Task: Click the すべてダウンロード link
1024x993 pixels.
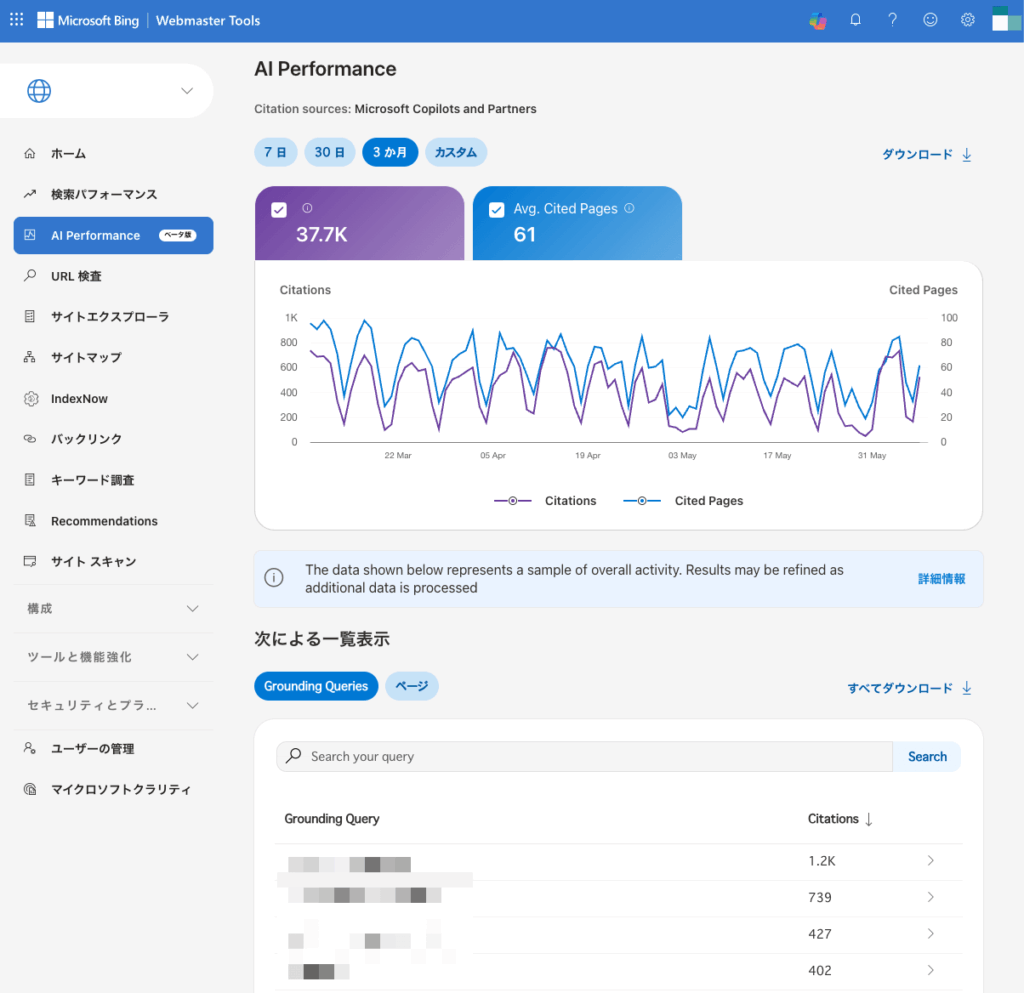Action: point(900,688)
